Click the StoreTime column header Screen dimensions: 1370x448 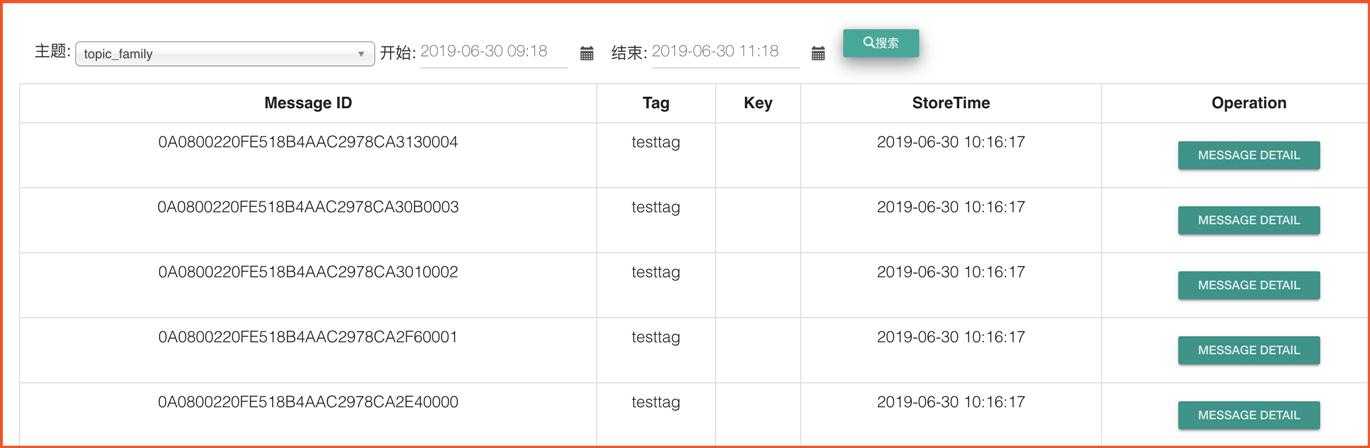click(x=951, y=103)
